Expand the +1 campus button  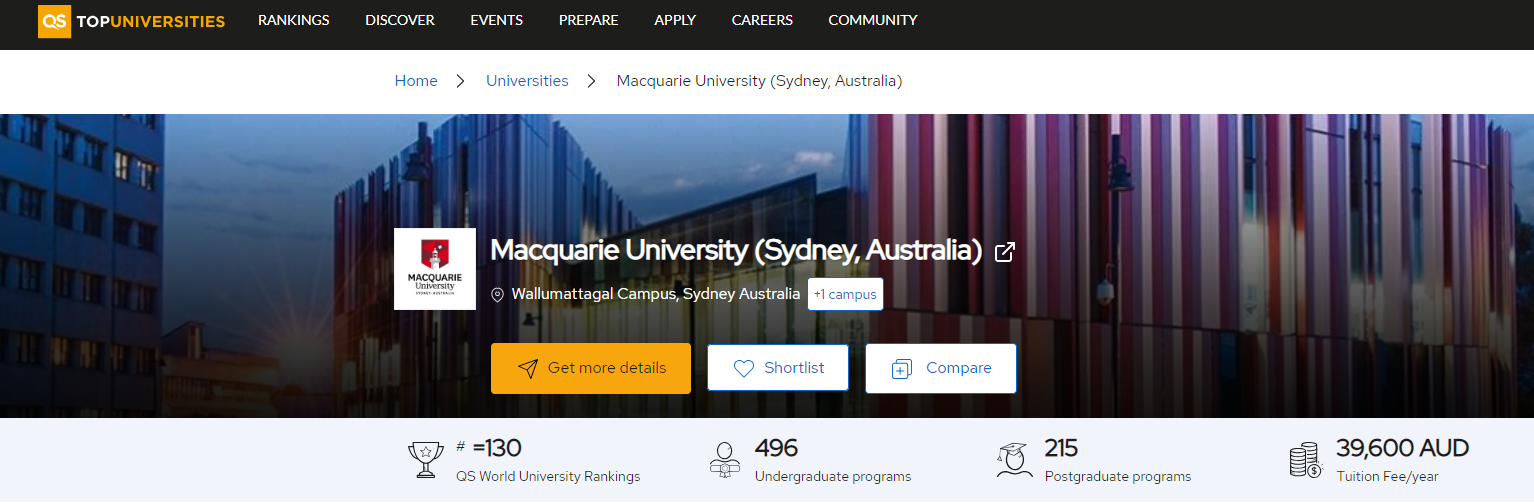pos(845,294)
